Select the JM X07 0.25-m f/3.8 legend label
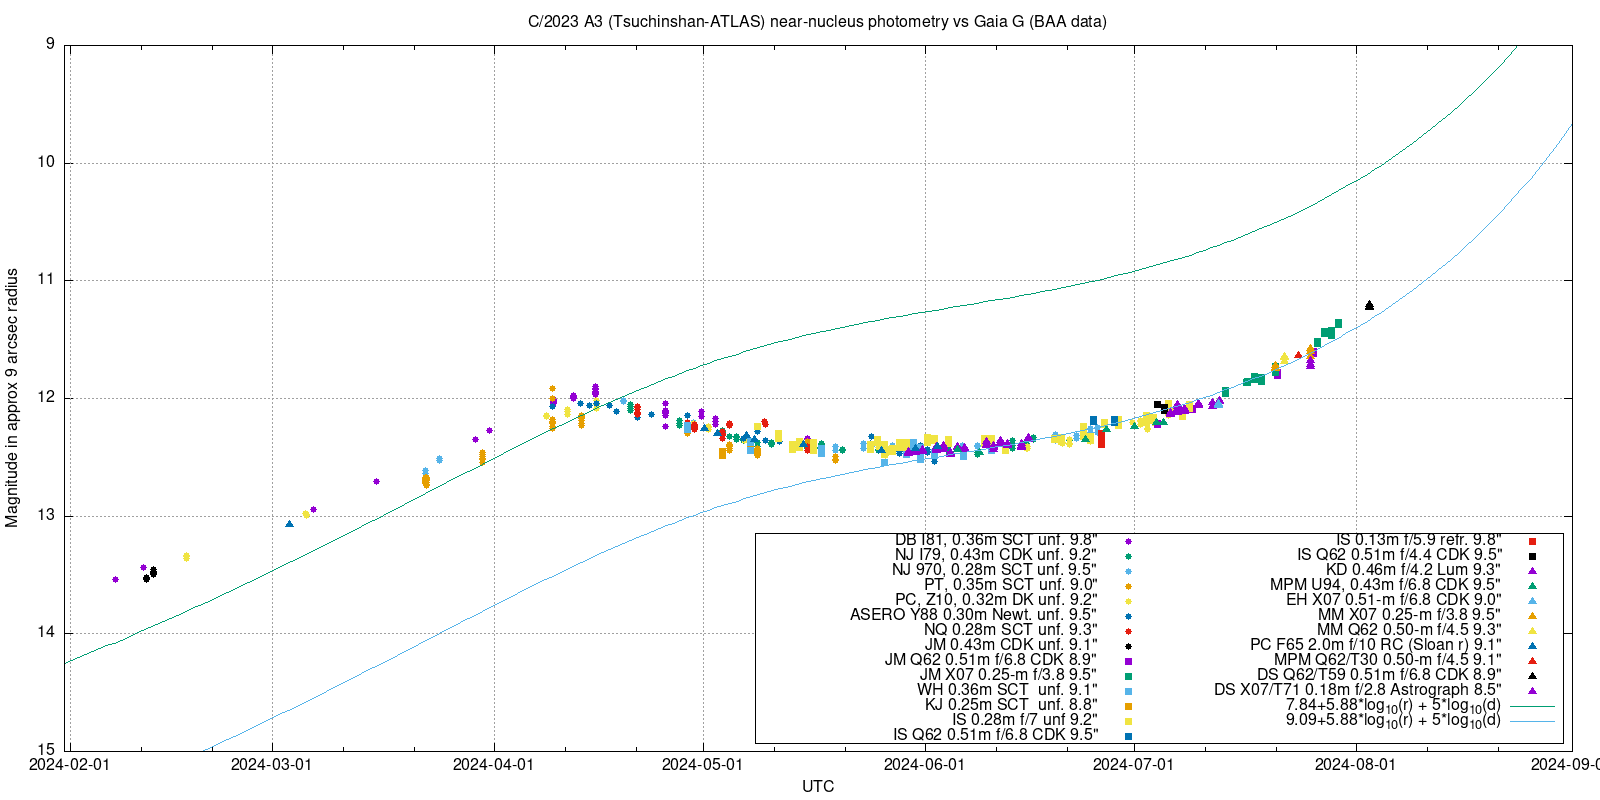 [x=1008, y=675]
